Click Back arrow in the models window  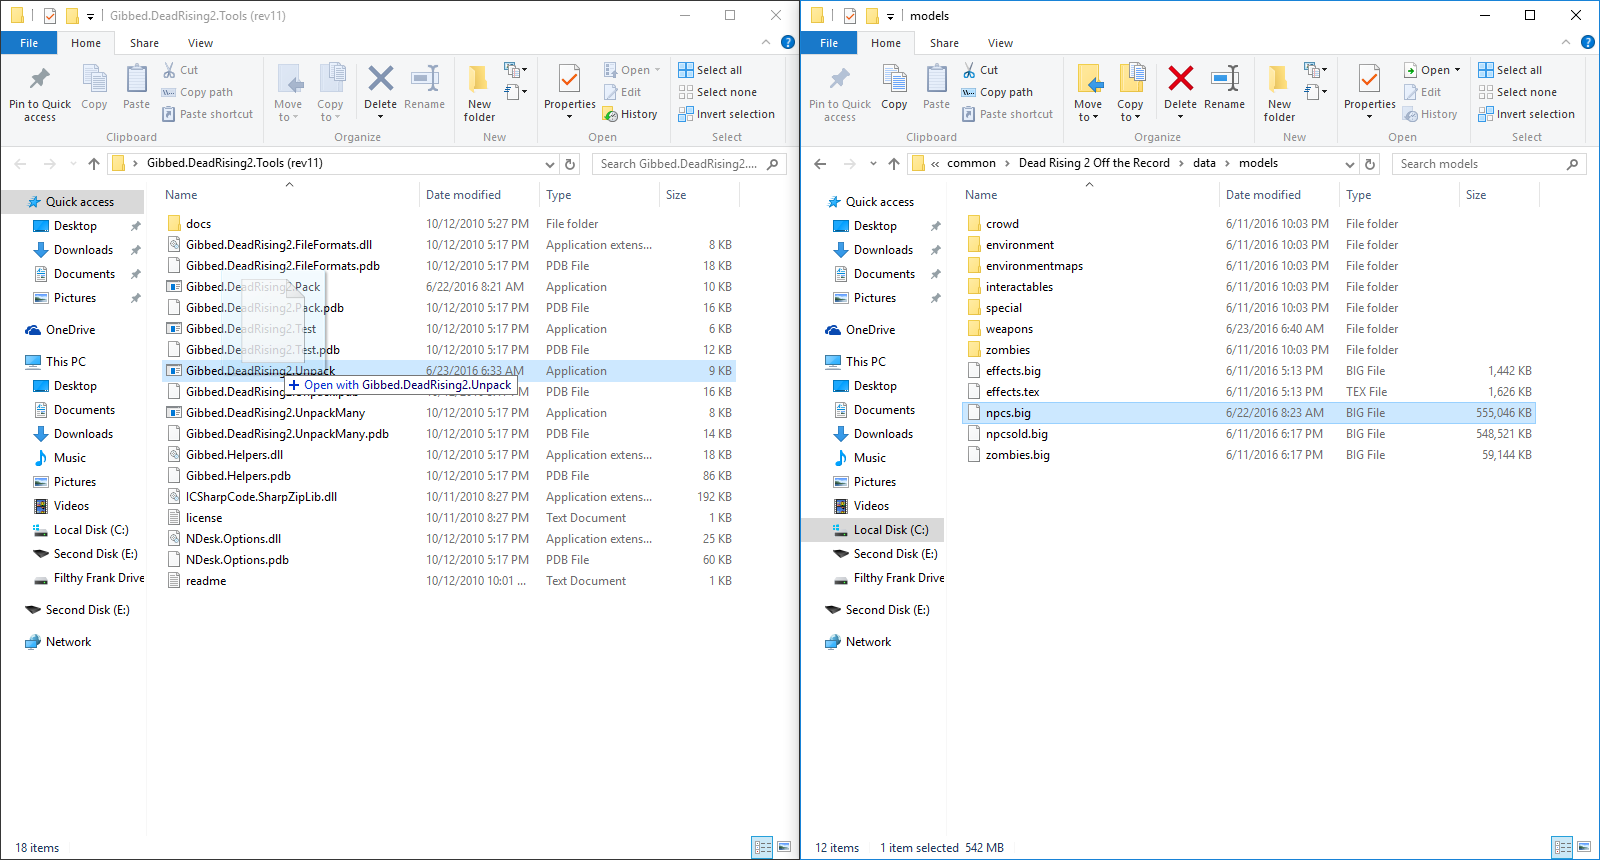point(820,164)
